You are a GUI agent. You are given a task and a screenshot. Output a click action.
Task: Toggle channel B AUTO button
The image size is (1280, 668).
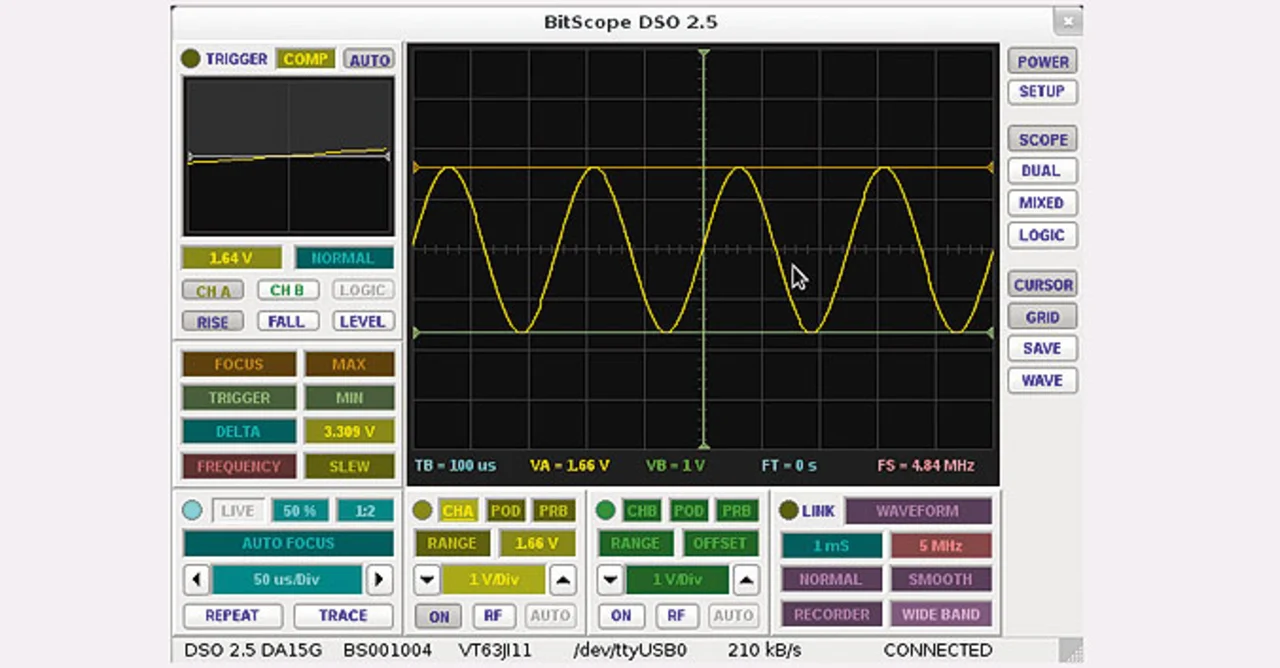pyautogui.click(x=733, y=616)
